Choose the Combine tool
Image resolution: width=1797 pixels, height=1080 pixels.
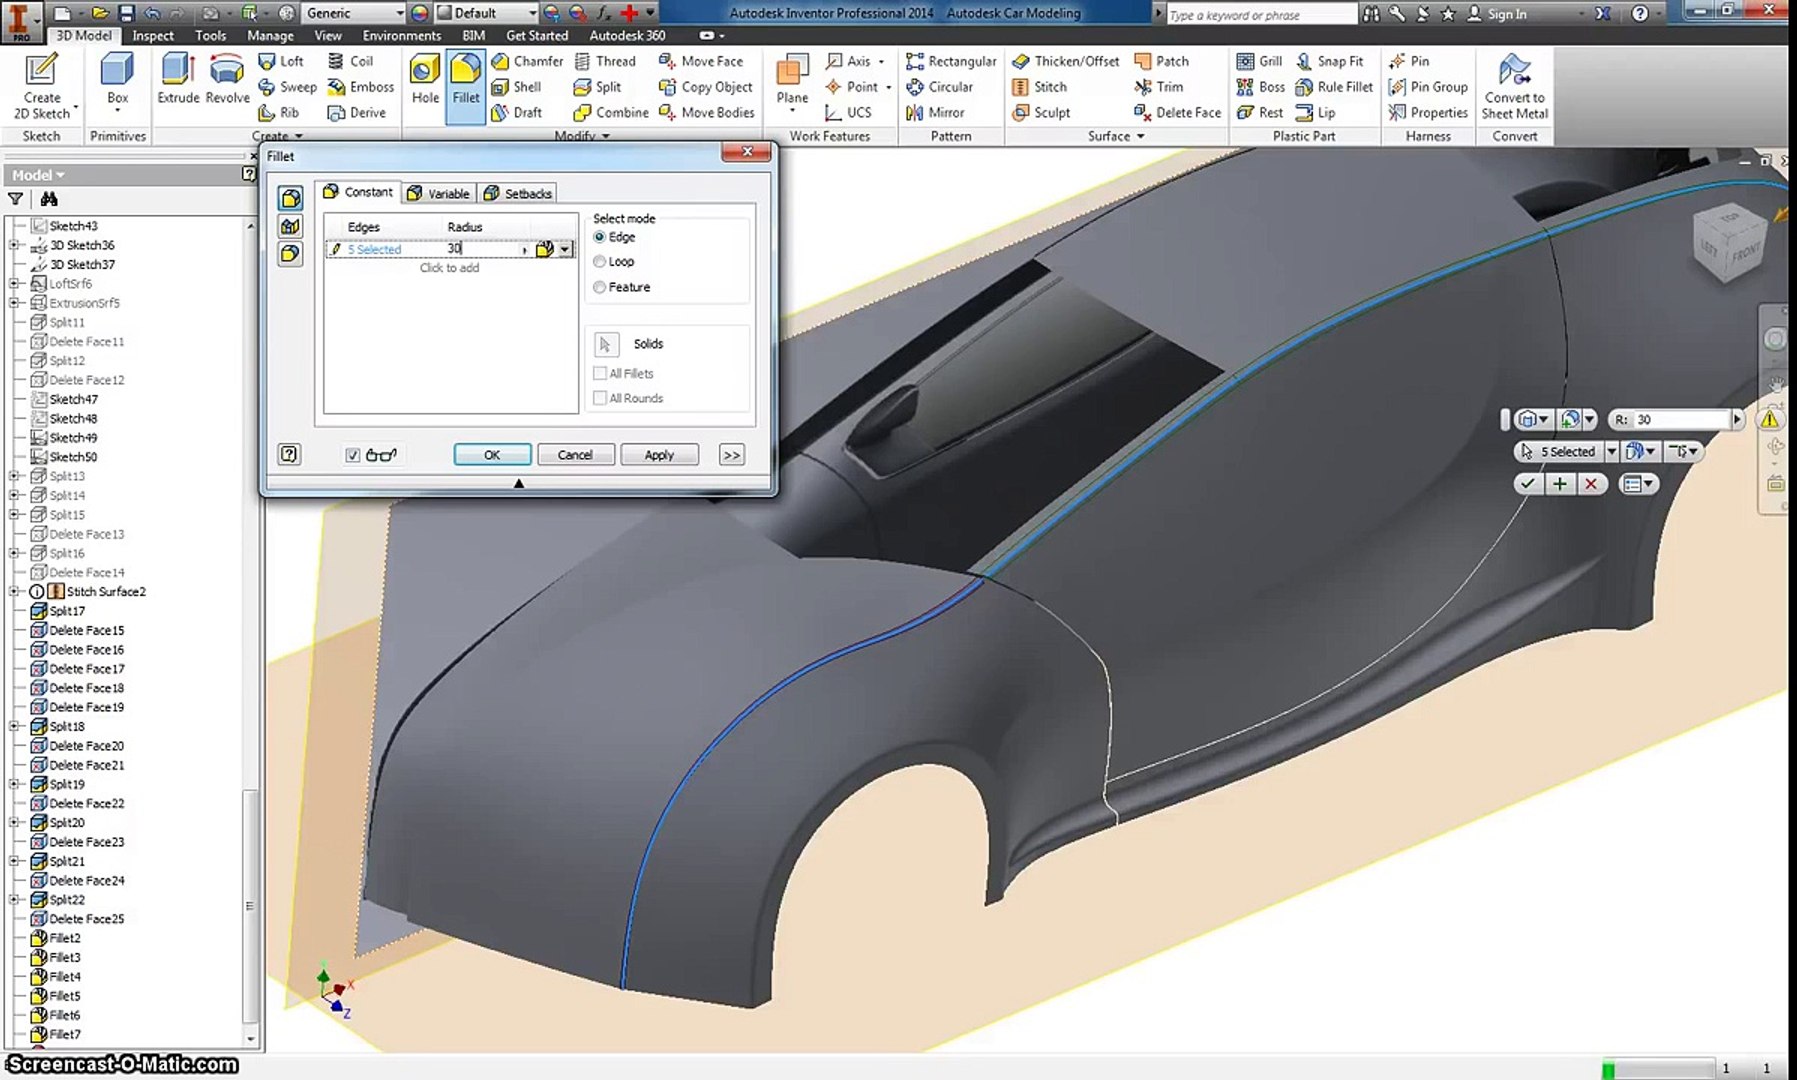611,113
